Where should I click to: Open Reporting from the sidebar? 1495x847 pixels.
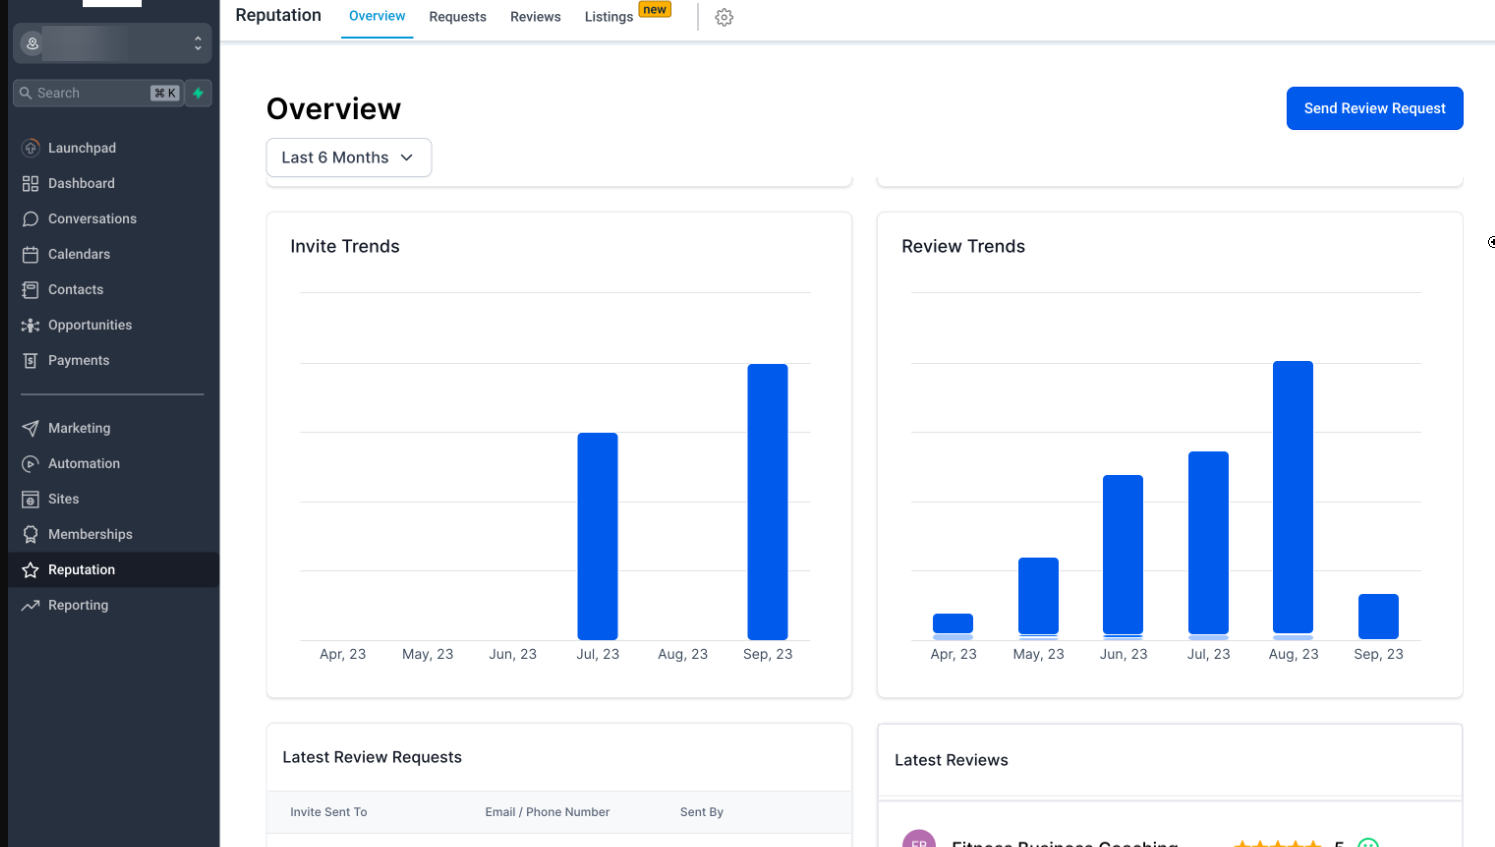[78, 605]
